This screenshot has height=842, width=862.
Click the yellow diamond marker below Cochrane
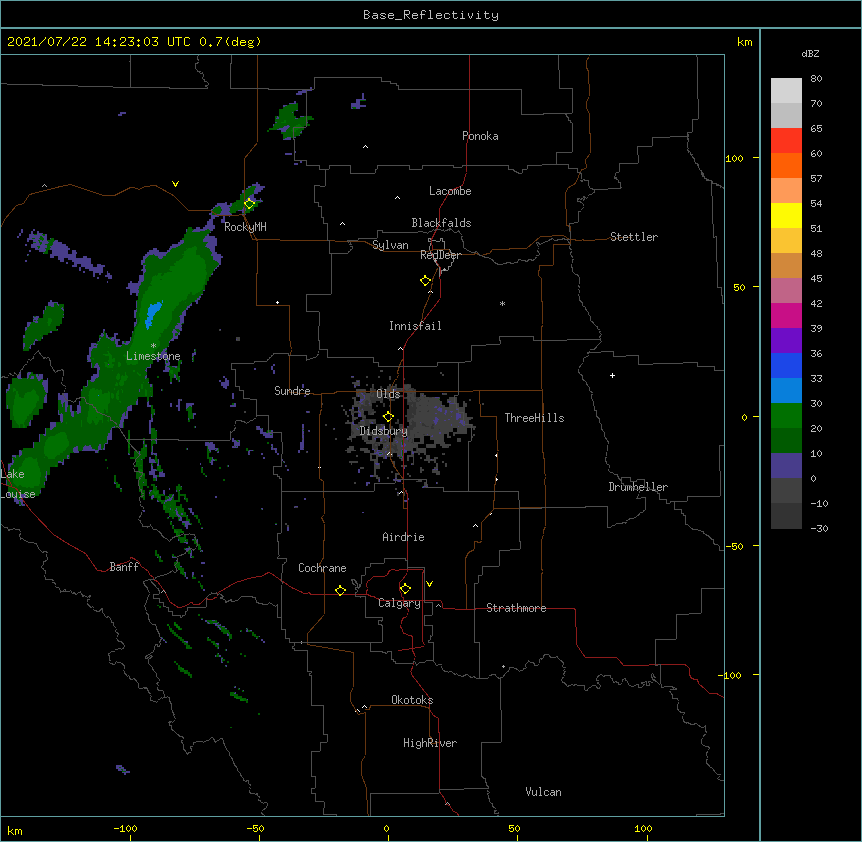pos(340,590)
